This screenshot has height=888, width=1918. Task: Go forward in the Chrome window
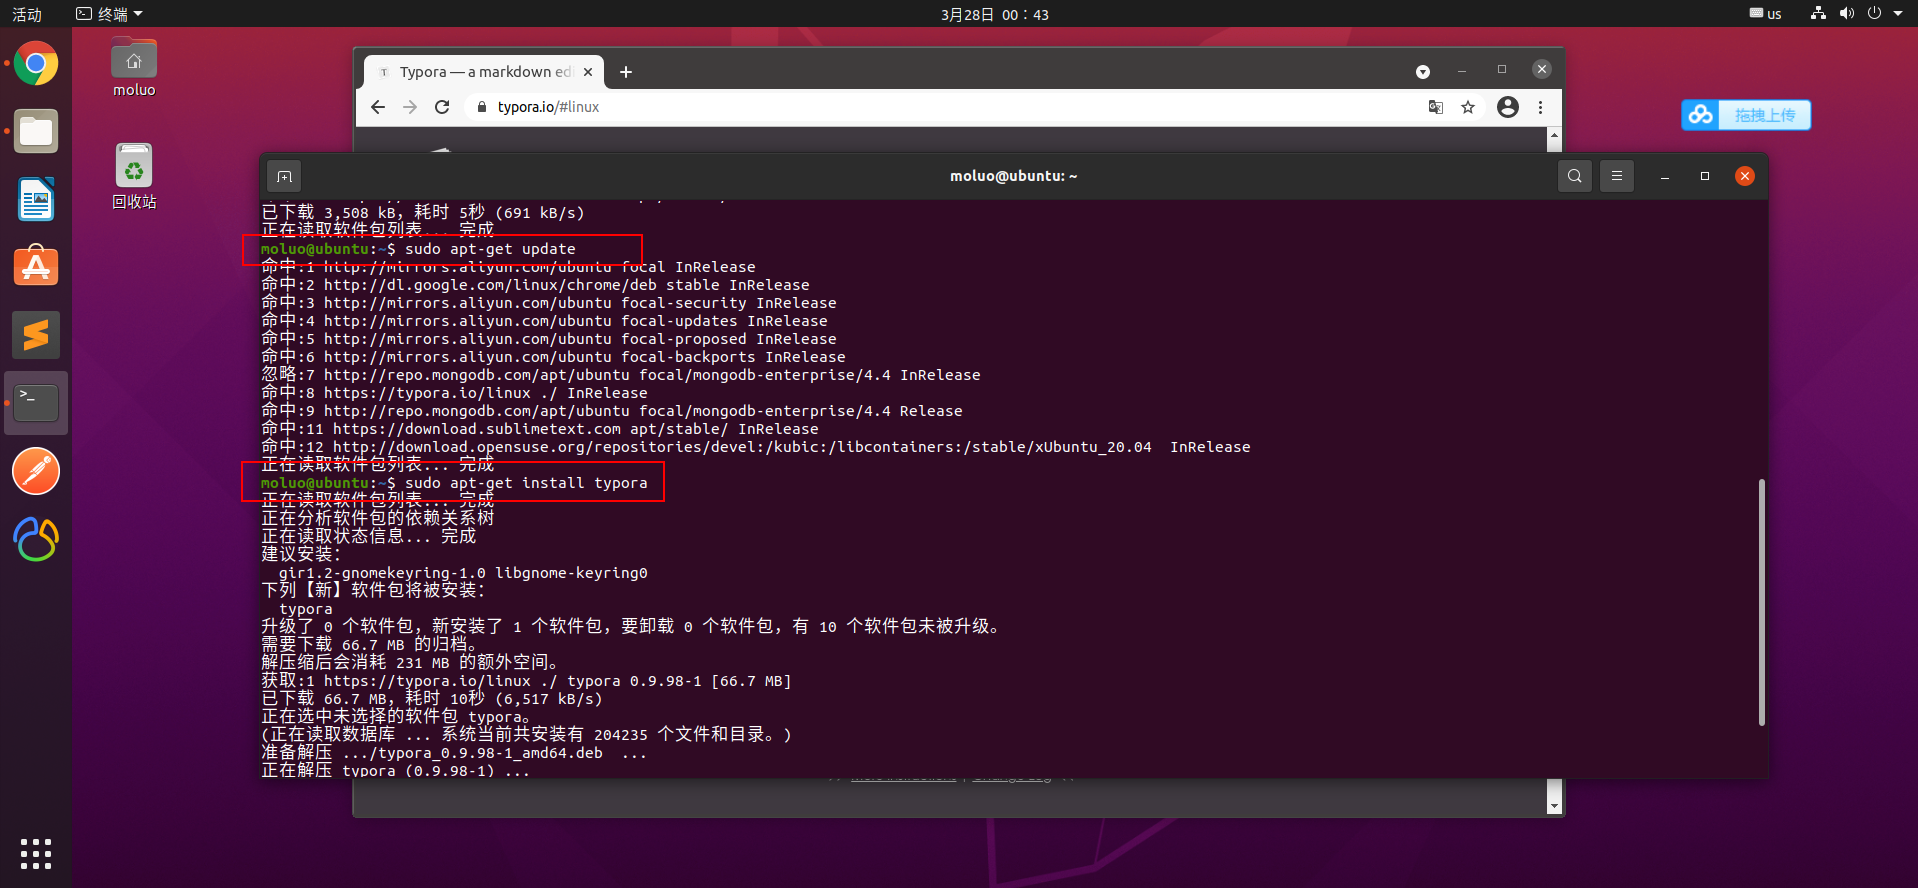pyautogui.click(x=410, y=107)
